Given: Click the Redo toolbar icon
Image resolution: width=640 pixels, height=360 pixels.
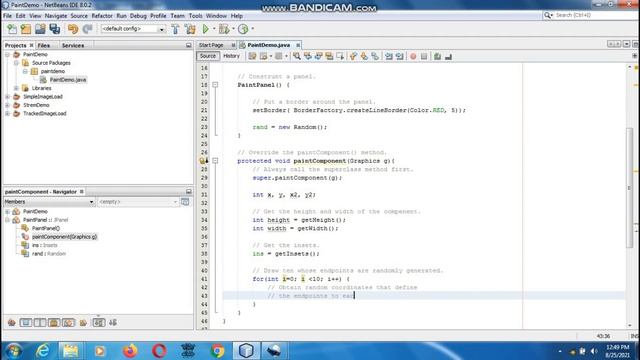Looking at the screenshot, I should click(x=87, y=29).
